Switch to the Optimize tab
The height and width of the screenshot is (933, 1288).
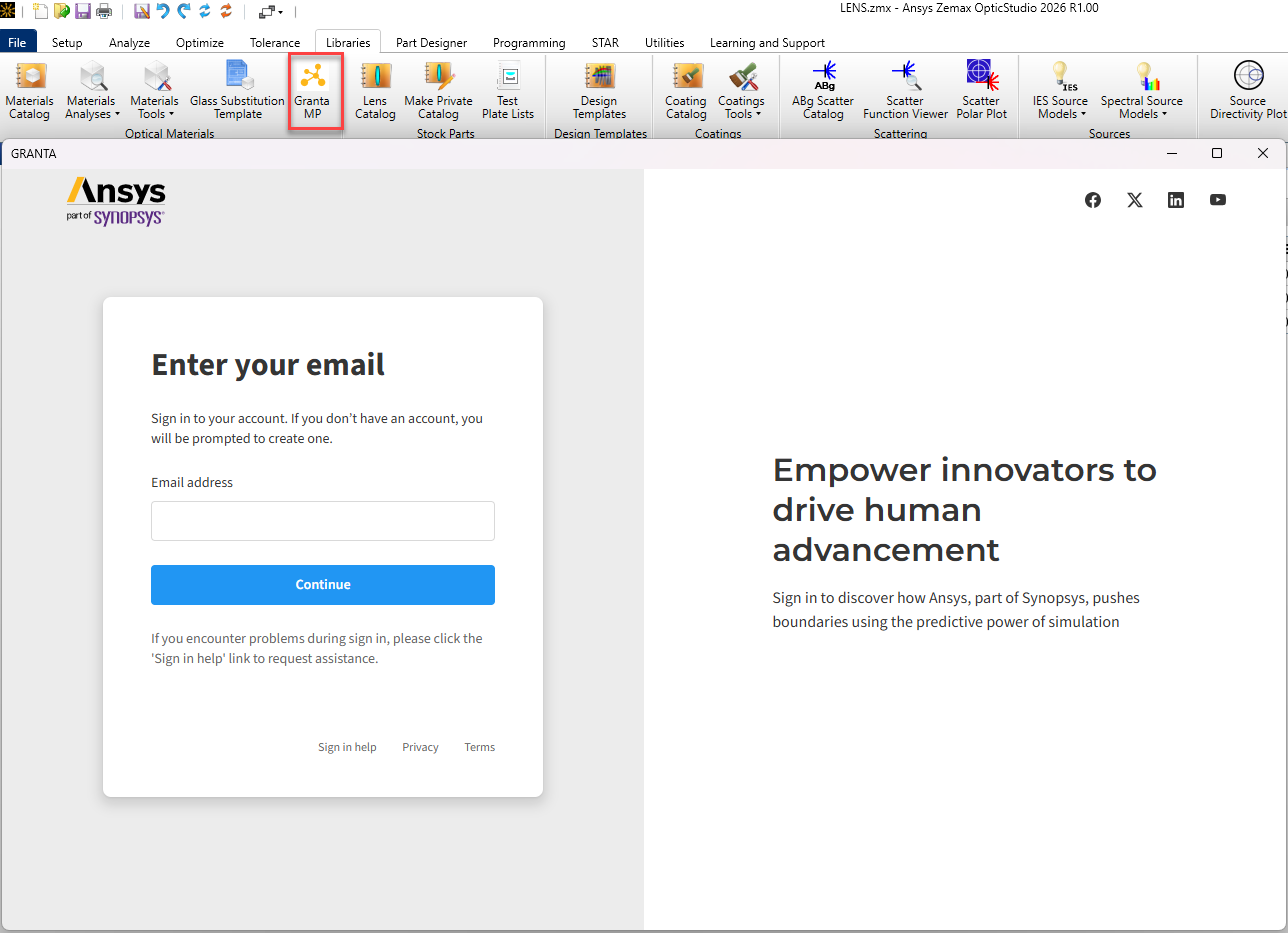(x=199, y=42)
